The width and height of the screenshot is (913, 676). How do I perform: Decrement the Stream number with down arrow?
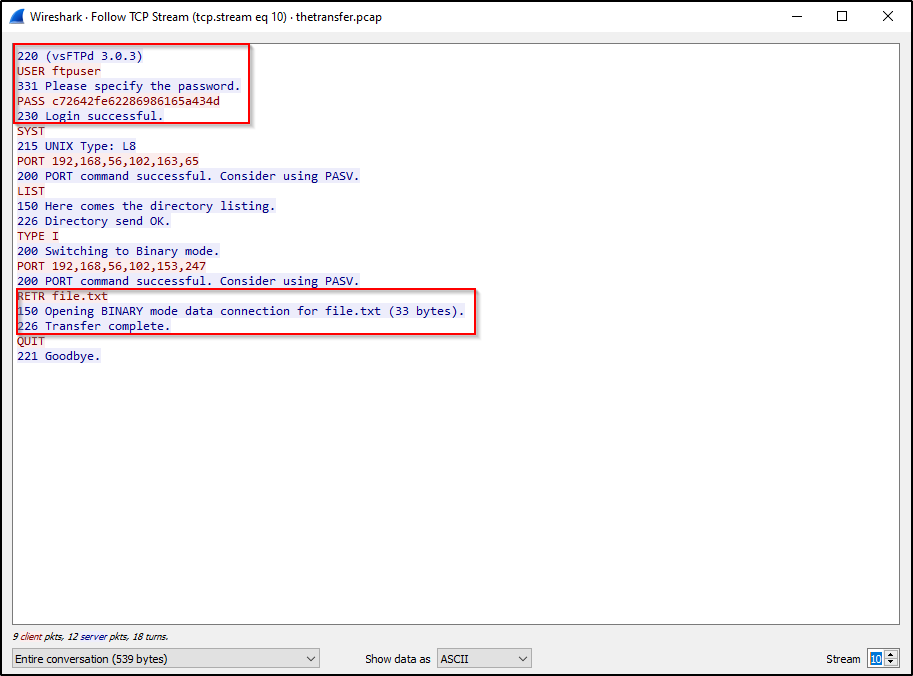(x=892, y=663)
